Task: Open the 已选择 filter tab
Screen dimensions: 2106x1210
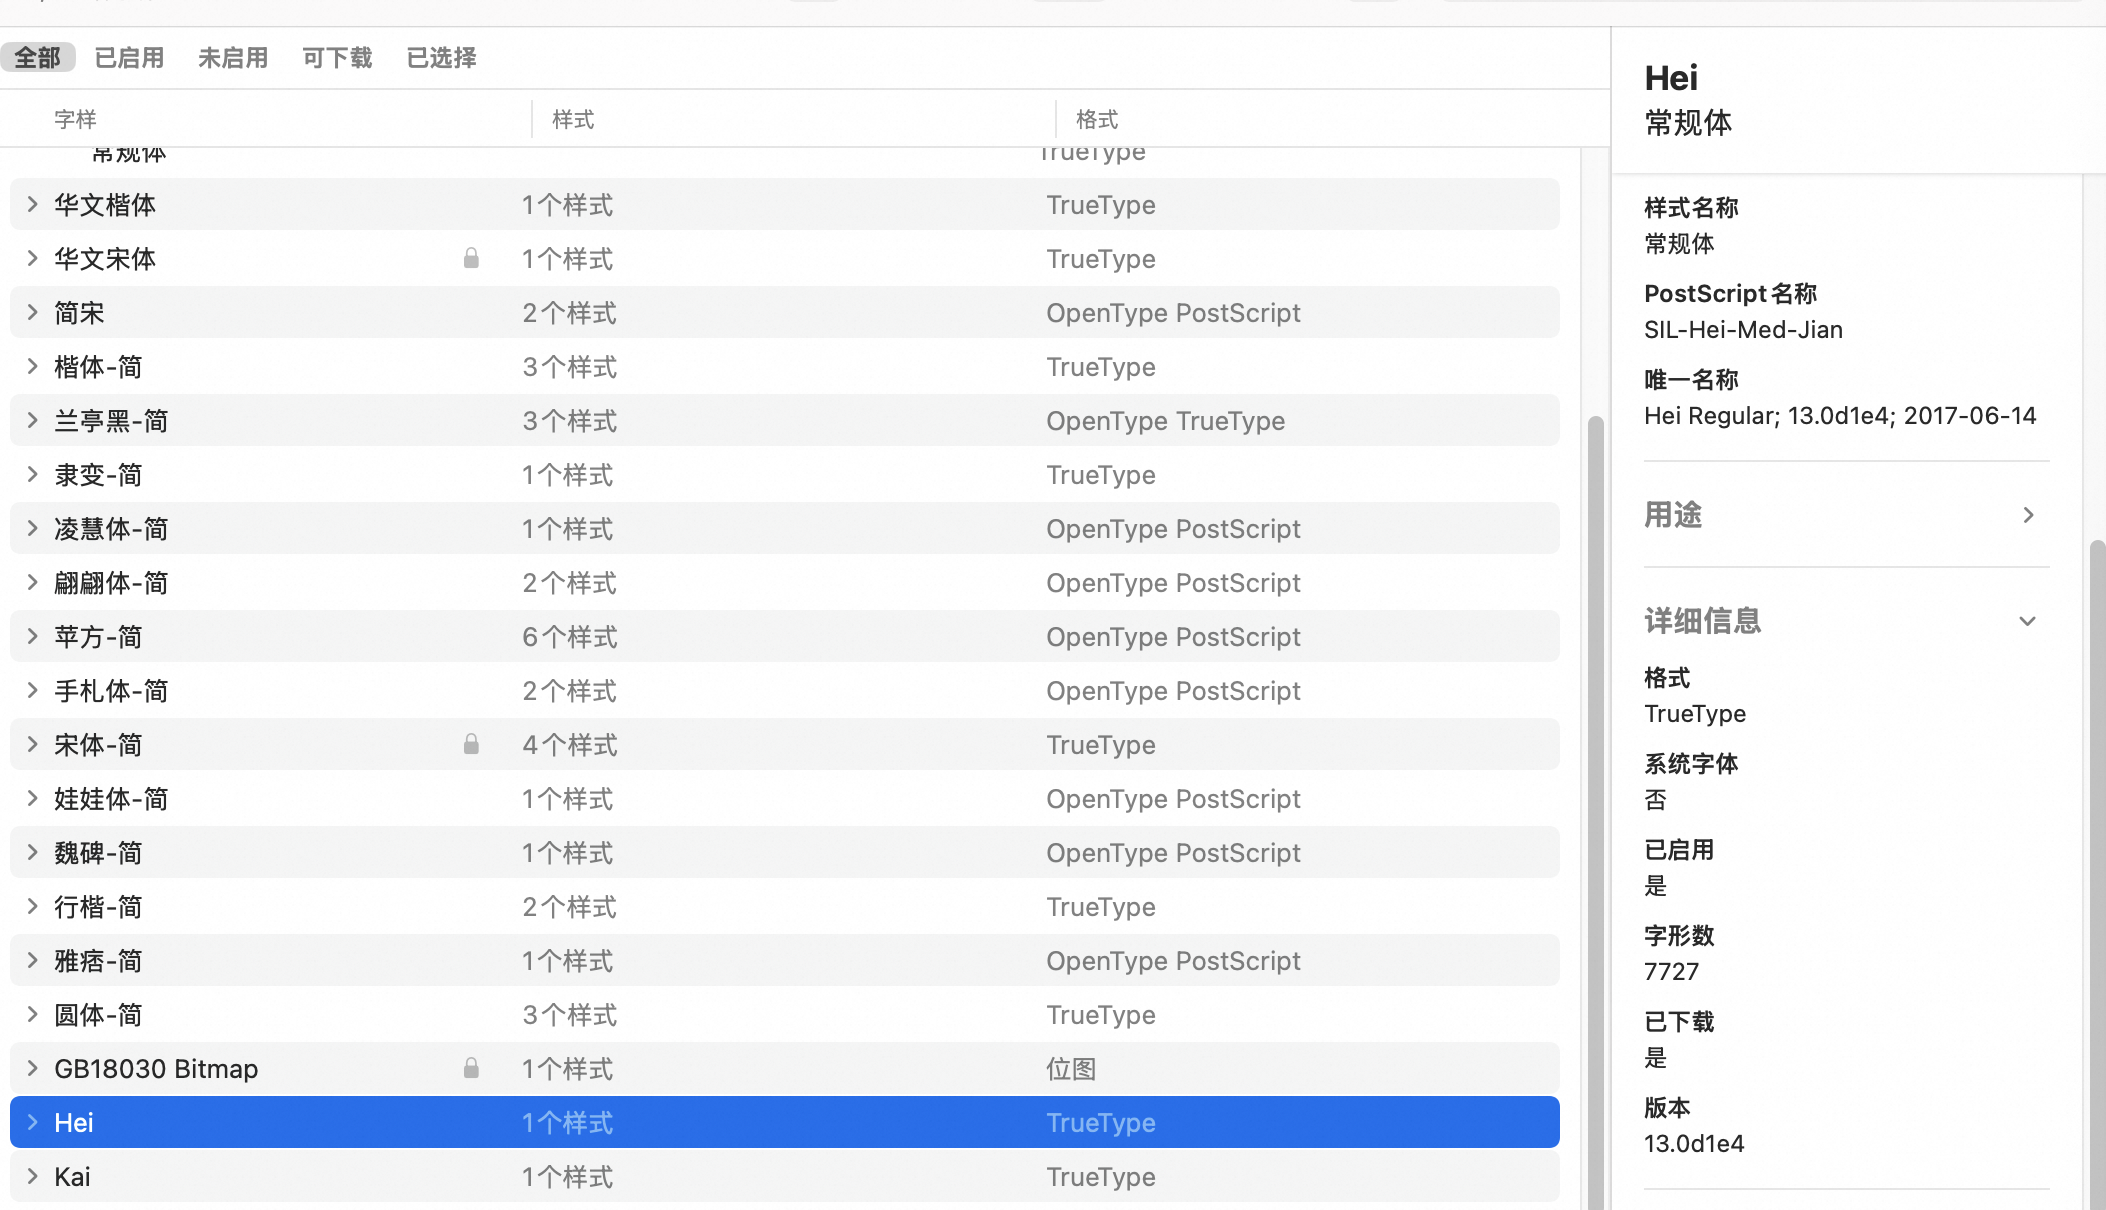Action: tap(441, 58)
